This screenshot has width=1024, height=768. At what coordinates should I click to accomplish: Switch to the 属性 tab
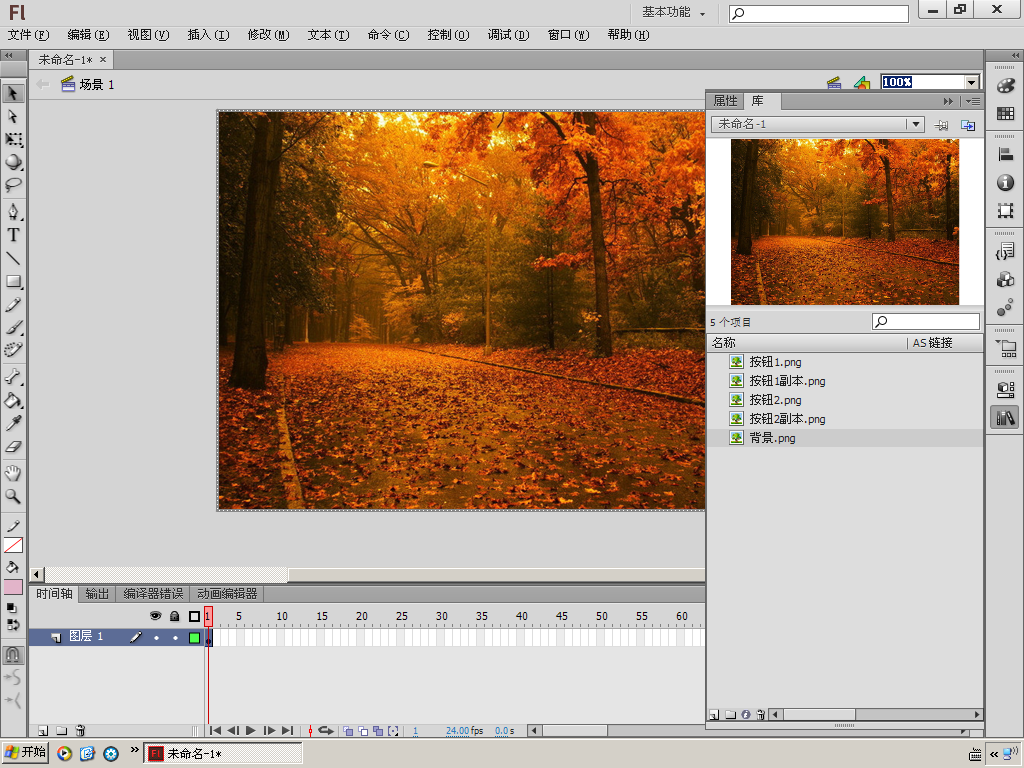tap(725, 101)
